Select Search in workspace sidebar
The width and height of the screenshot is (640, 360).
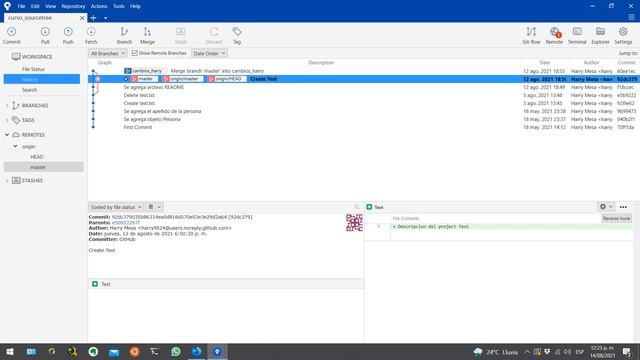pos(29,90)
